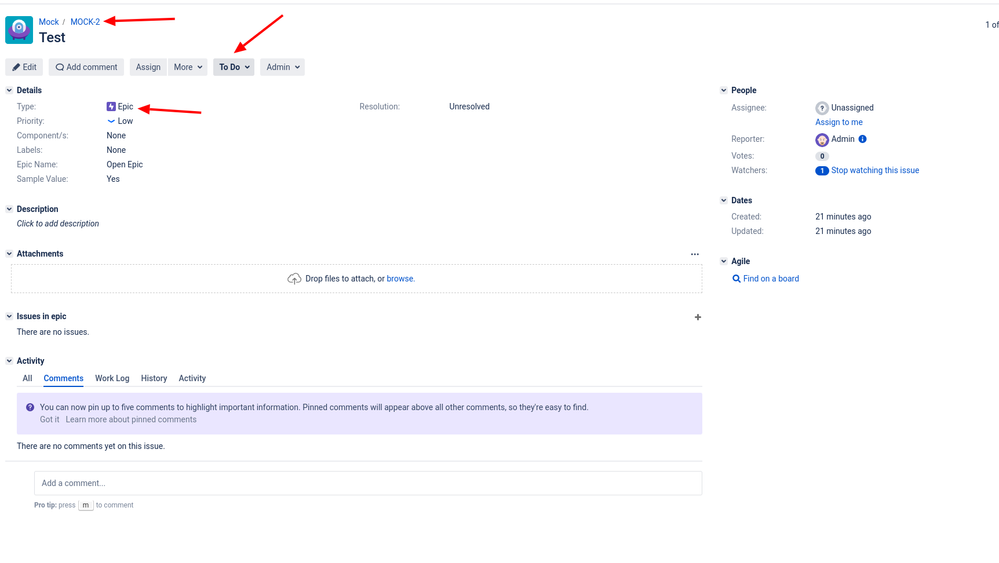Click the purple Epic type icon
The width and height of the screenshot is (999, 563).
point(111,106)
